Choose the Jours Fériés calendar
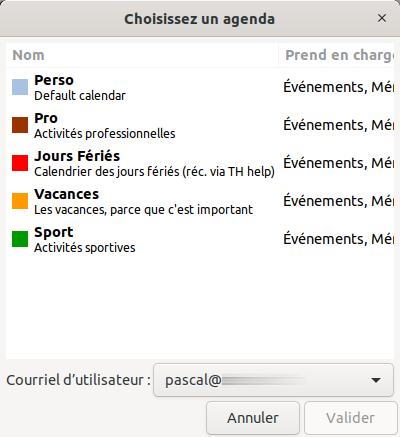This screenshot has height=437, width=400. [200, 163]
